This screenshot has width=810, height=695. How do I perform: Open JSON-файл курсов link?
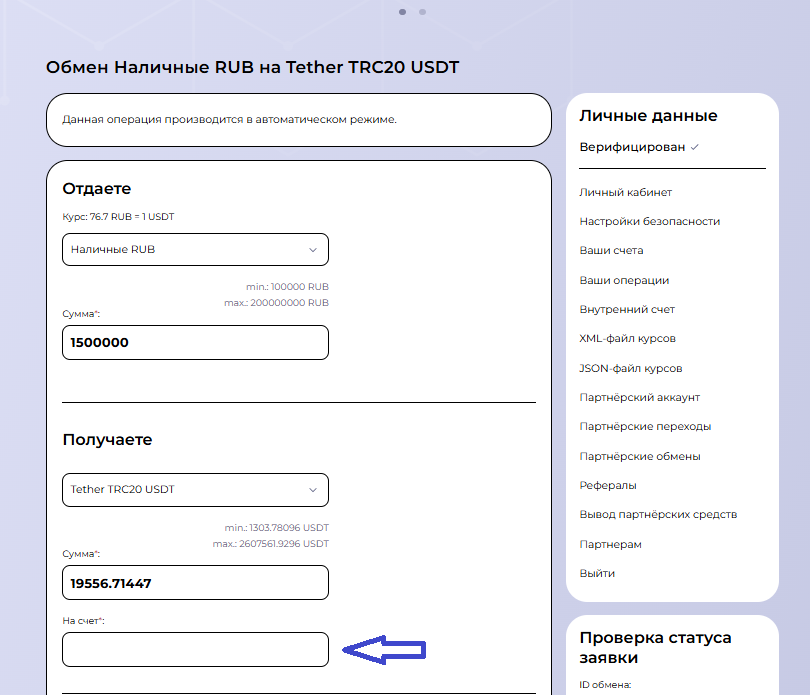coord(631,368)
